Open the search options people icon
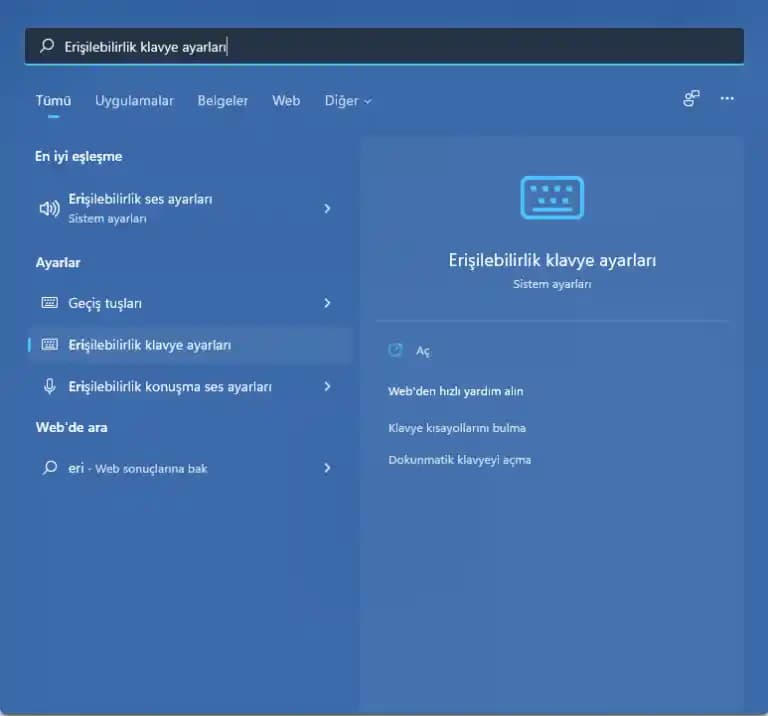 pos(691,99)
